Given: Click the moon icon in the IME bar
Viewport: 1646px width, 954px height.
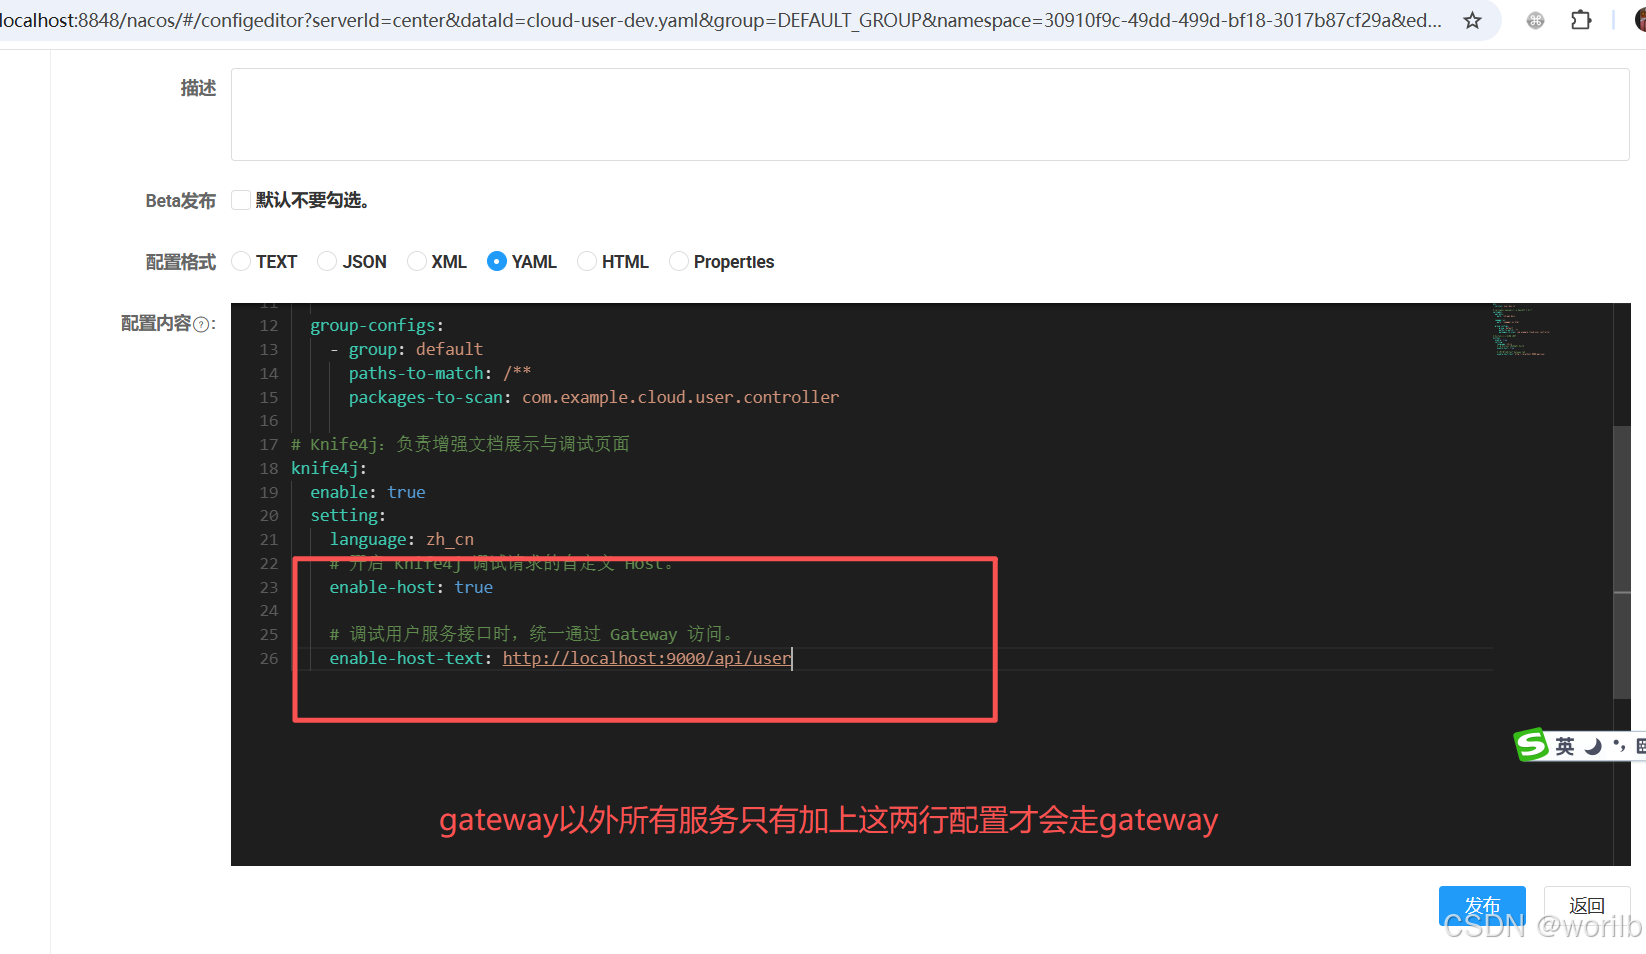Looking at the screenshot, I should pos(1593,746).
